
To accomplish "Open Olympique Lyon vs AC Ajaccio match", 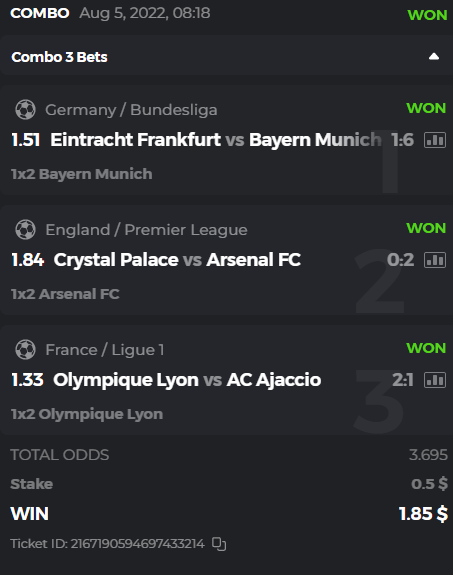I will coord(187,380).
